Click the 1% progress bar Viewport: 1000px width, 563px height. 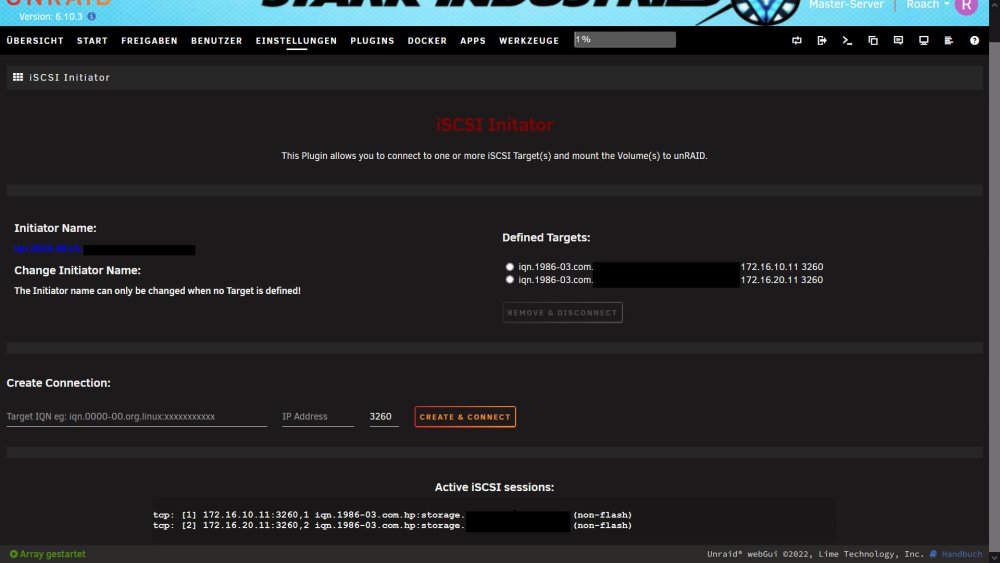pos(624,40)
